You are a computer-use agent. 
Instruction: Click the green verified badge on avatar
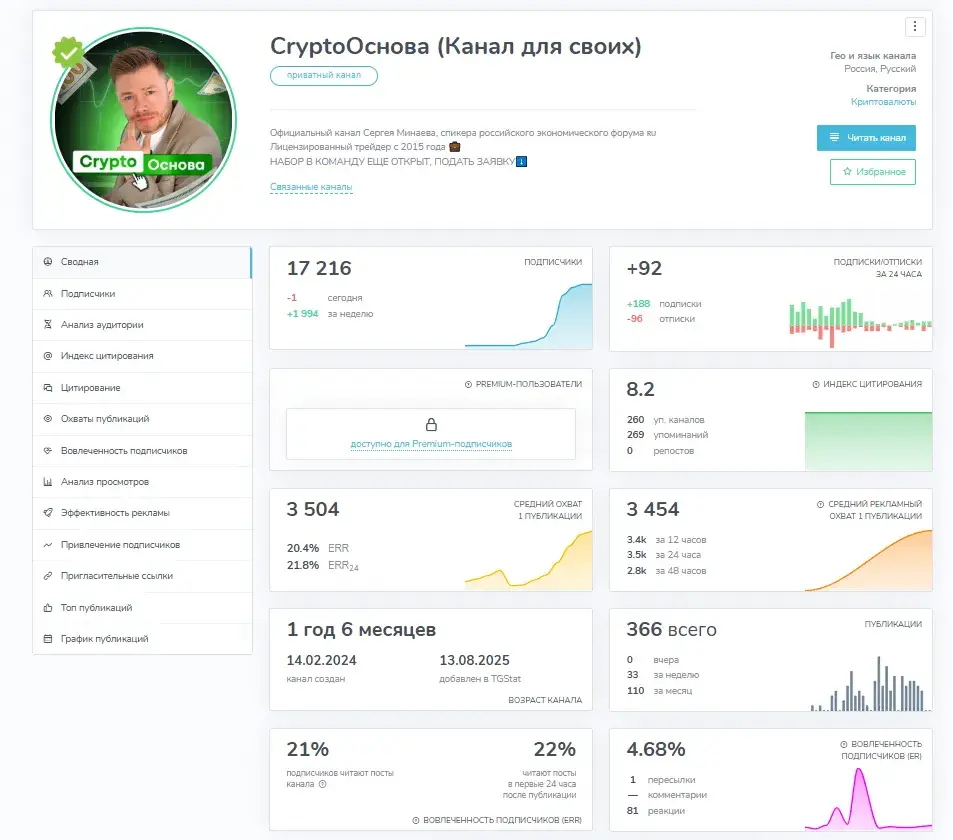click(68, 52)
